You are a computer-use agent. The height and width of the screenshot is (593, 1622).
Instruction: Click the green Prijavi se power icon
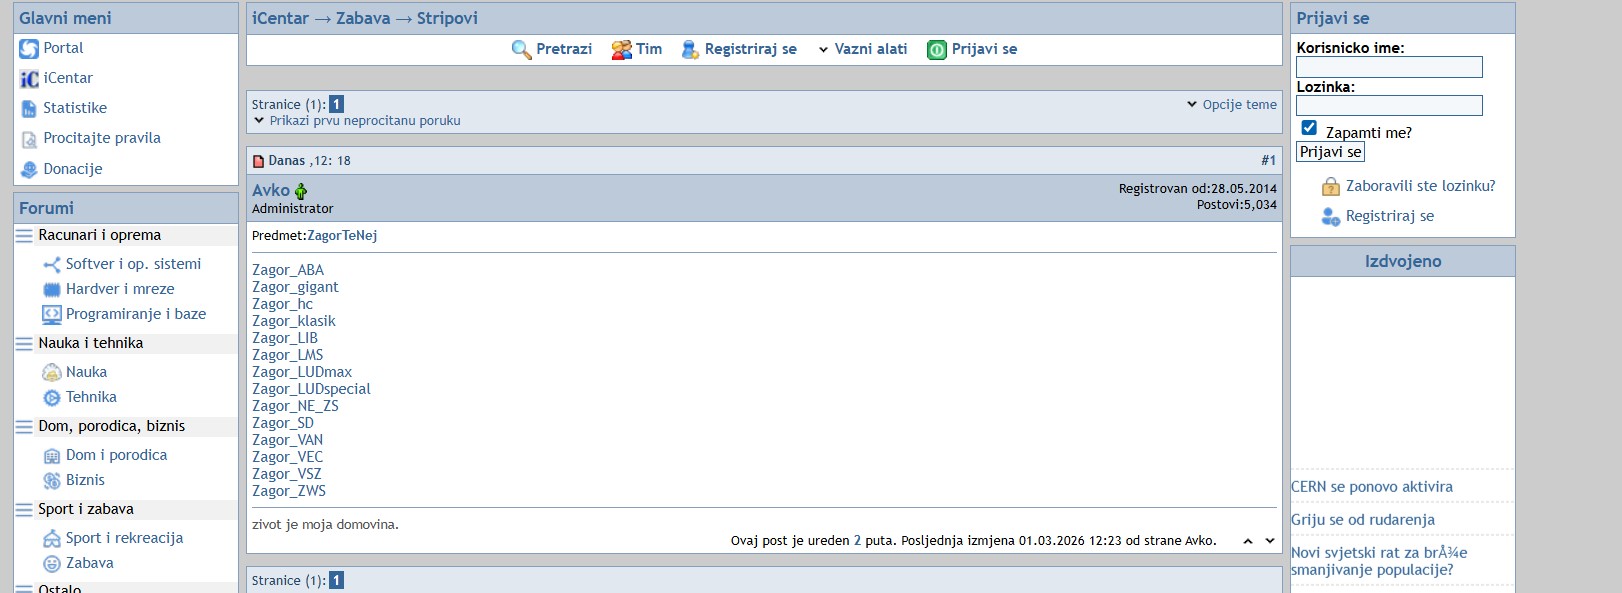tap(936, 50)
